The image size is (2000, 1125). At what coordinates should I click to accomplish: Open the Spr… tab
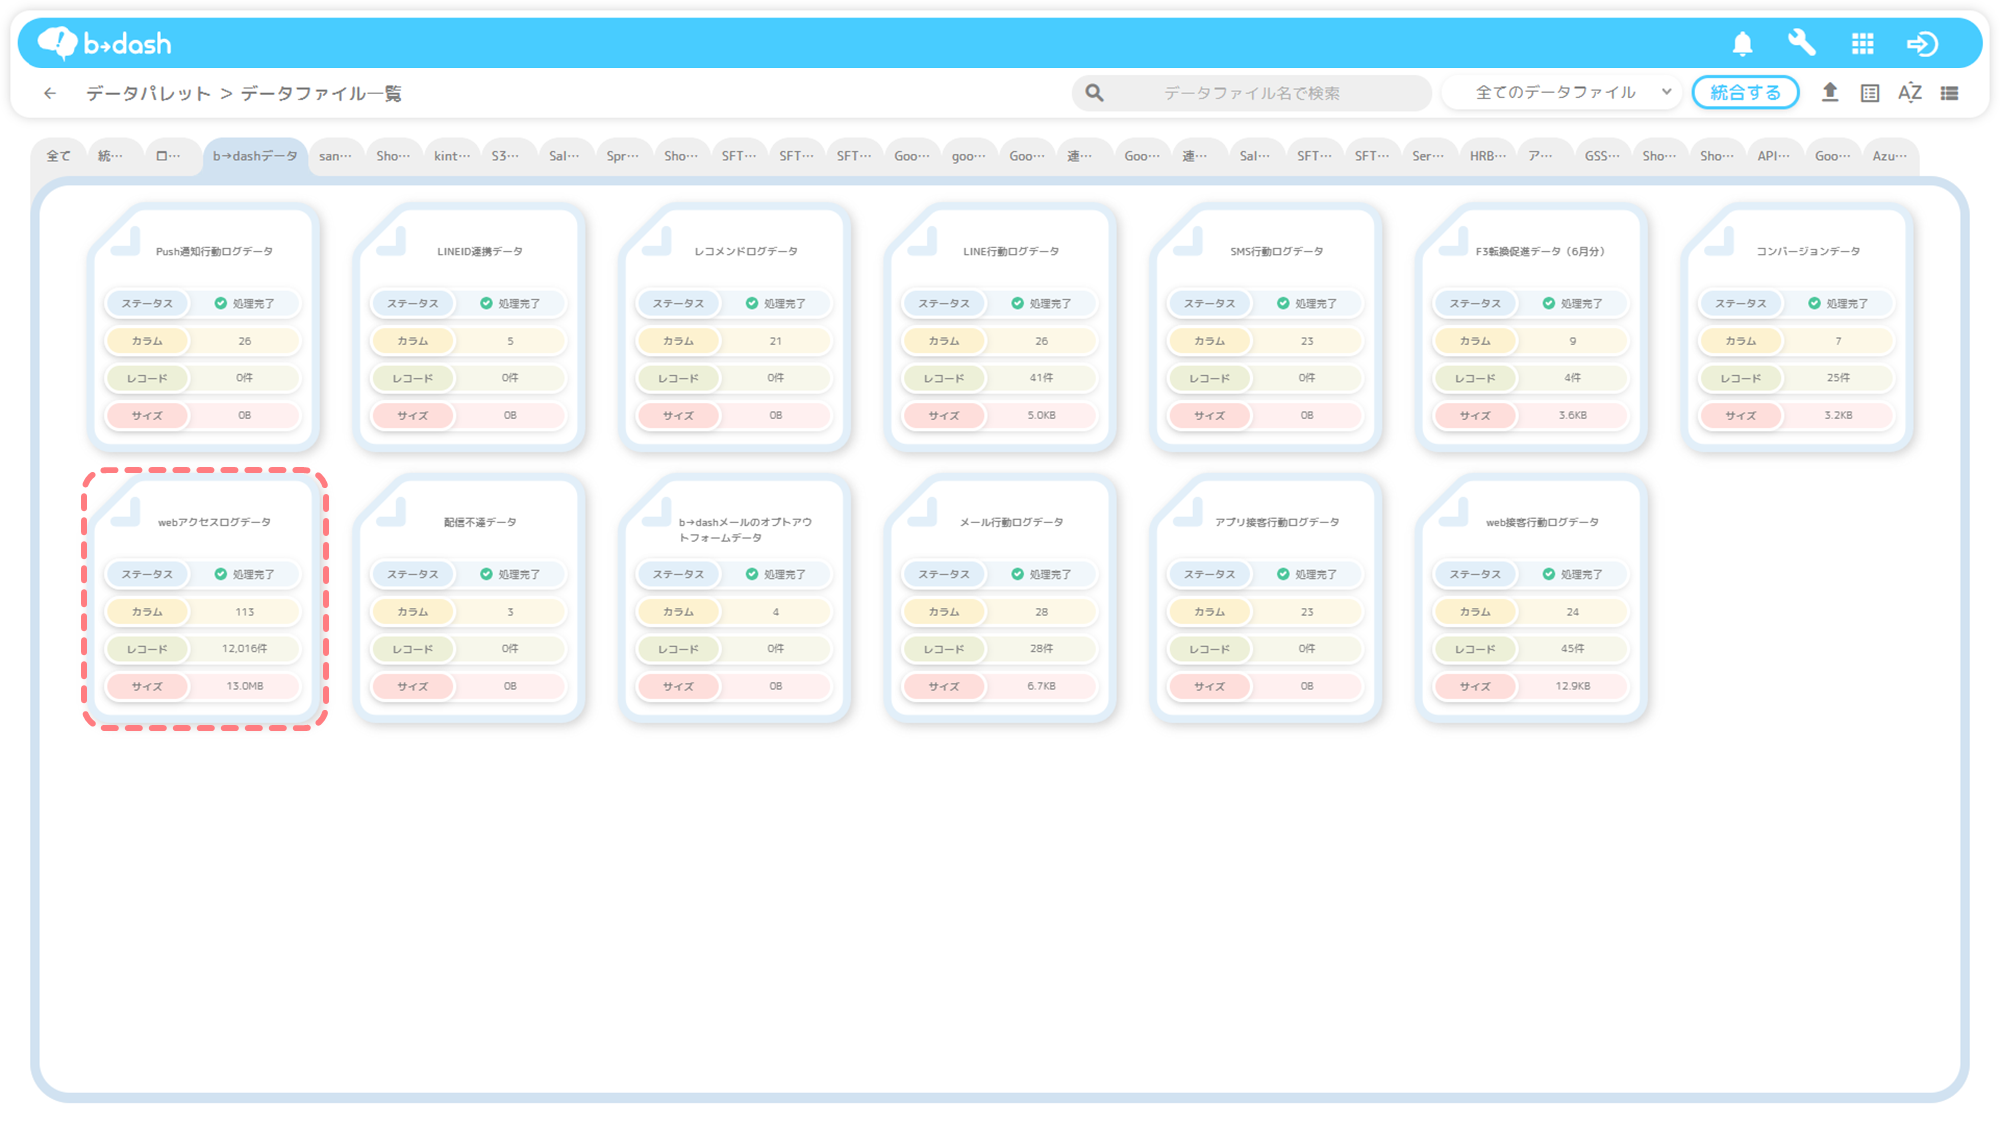coord(622,156)
